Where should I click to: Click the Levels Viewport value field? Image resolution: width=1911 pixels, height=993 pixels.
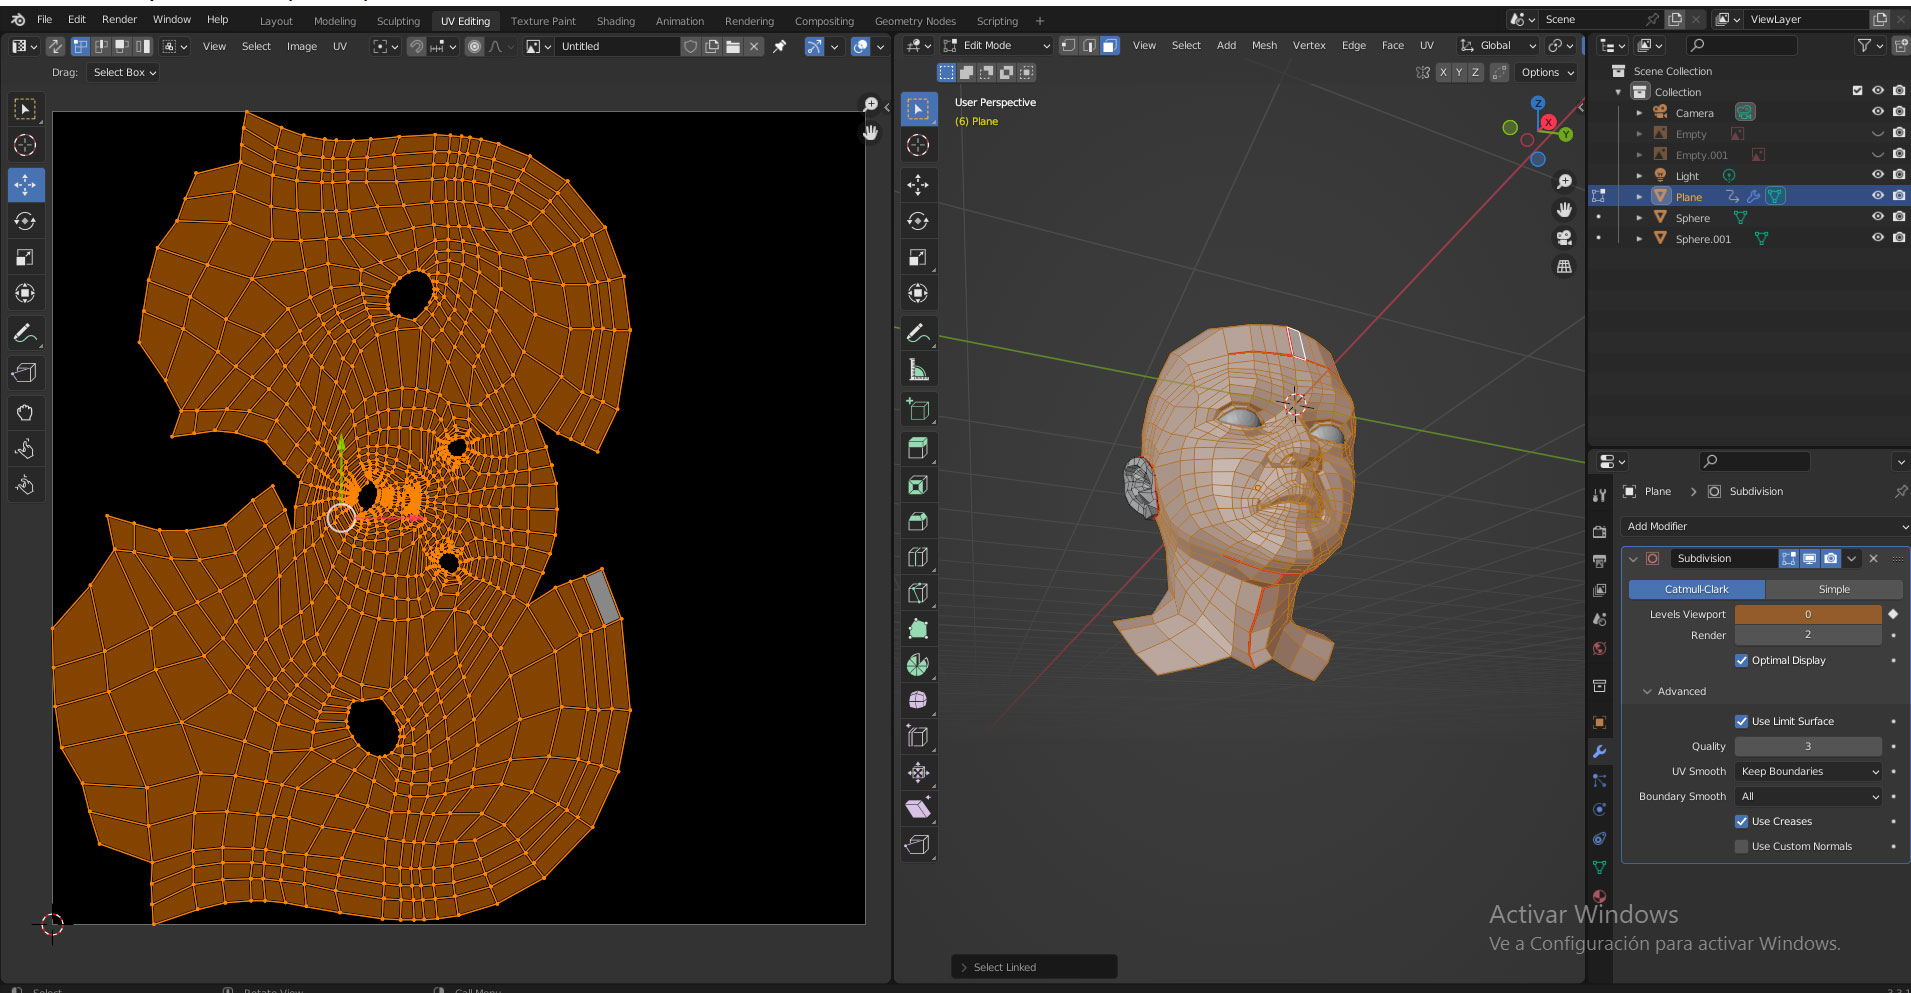[1807, 615]
